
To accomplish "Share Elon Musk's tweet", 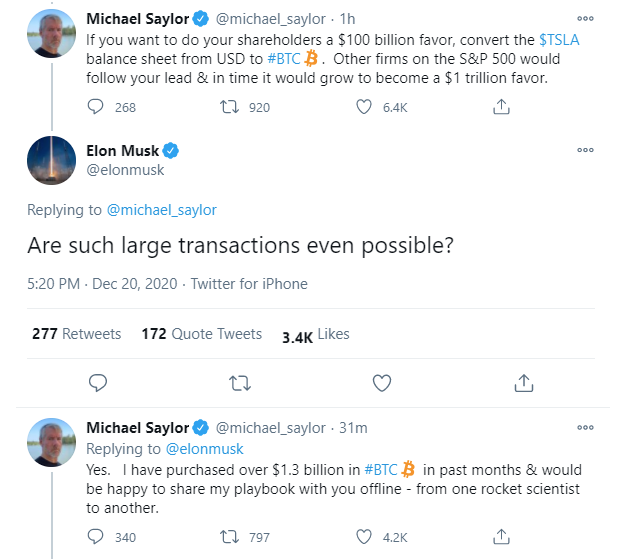I will point(522,382).
